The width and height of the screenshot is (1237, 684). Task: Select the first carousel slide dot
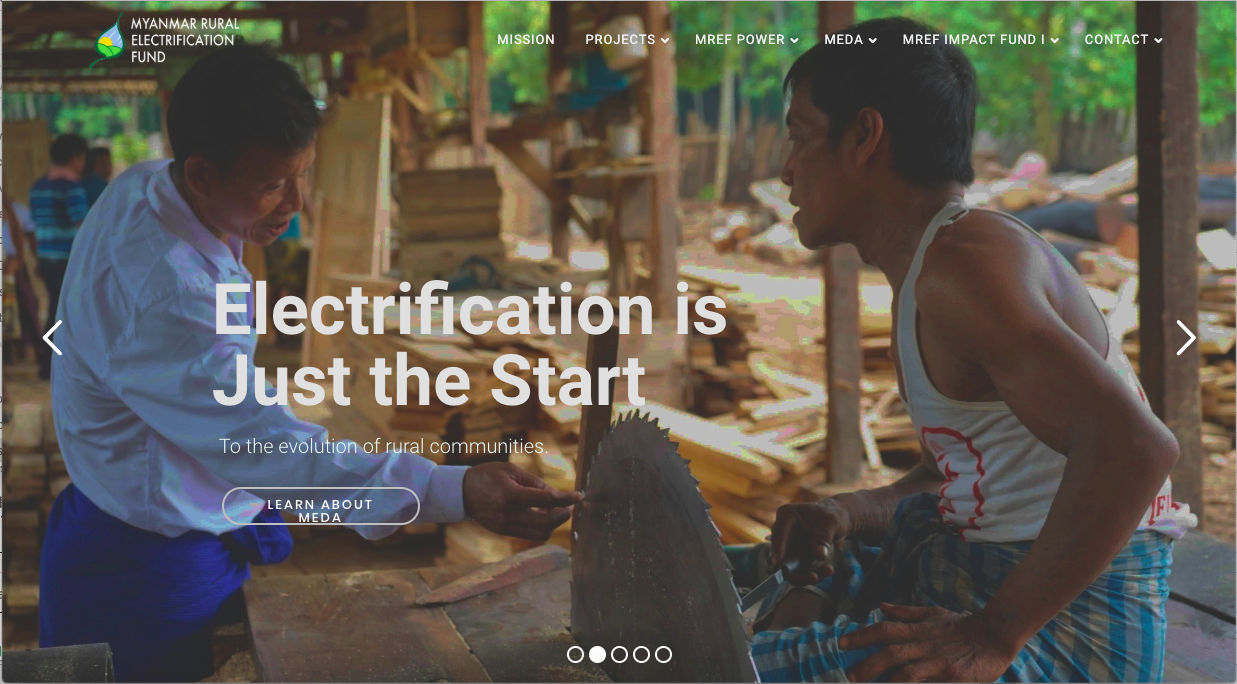tap(575, 654)
